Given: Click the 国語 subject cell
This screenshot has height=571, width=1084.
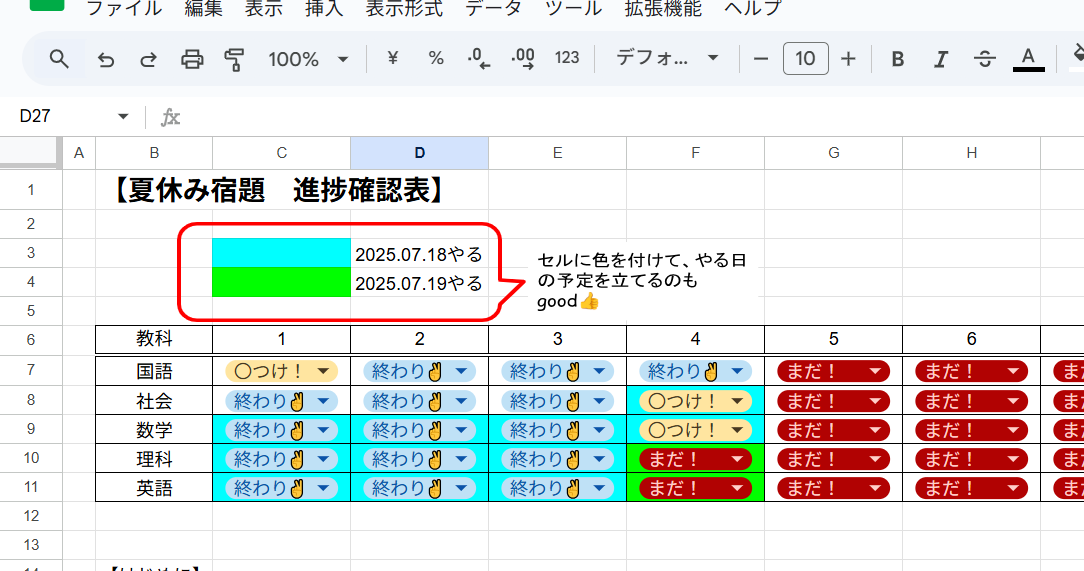Looking at the screenshot, I should click(154, 371).
